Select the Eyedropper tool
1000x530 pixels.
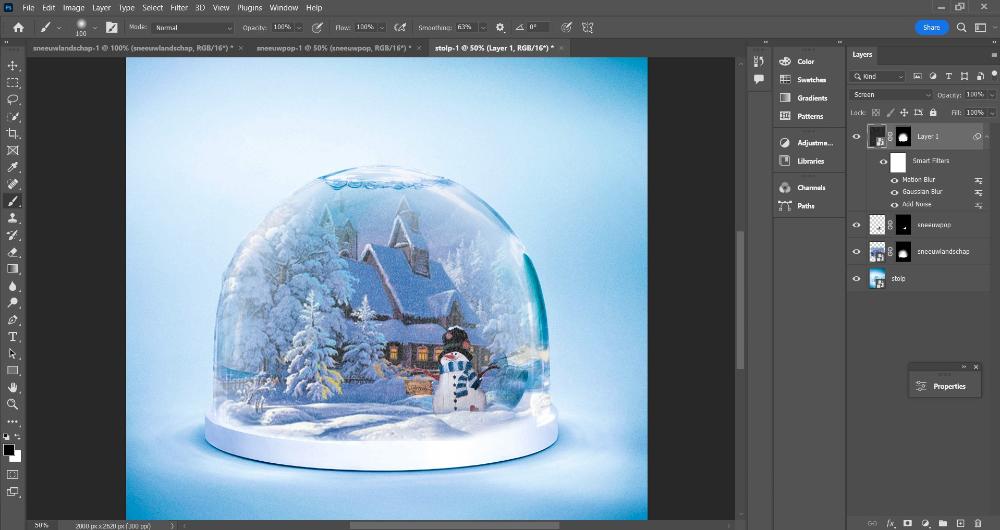point(13,167)
